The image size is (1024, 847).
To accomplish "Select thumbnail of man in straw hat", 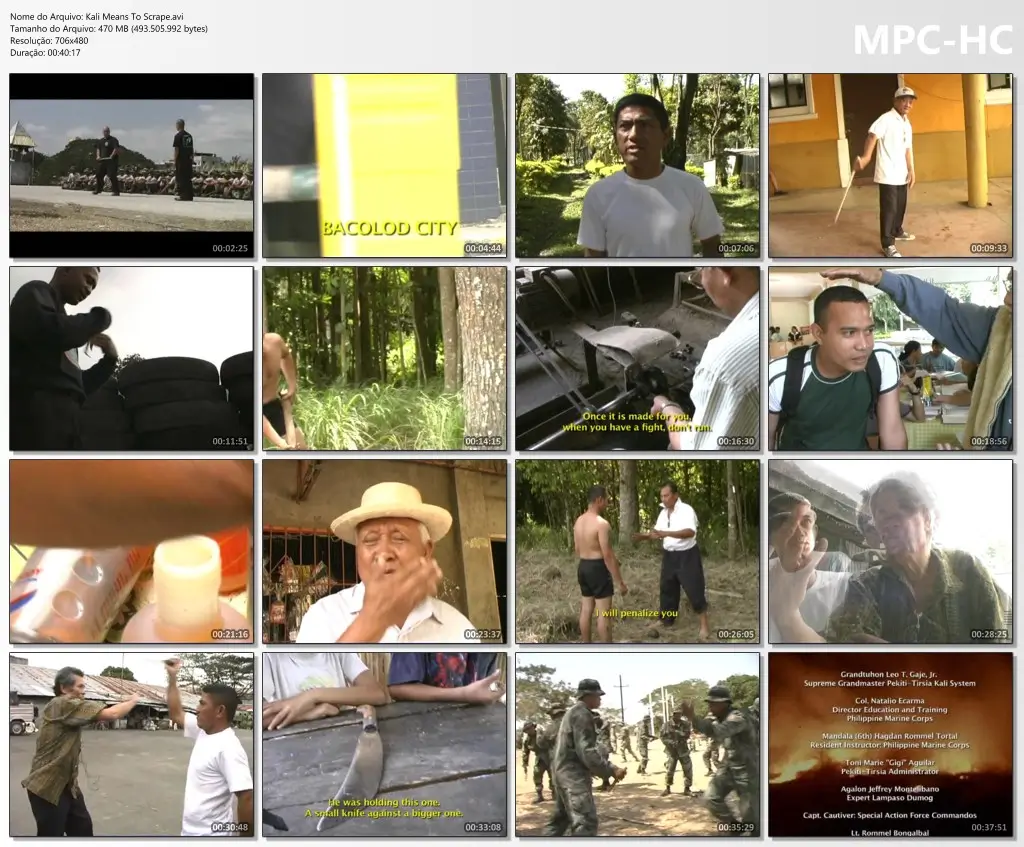I will click(x=384, y=551).
